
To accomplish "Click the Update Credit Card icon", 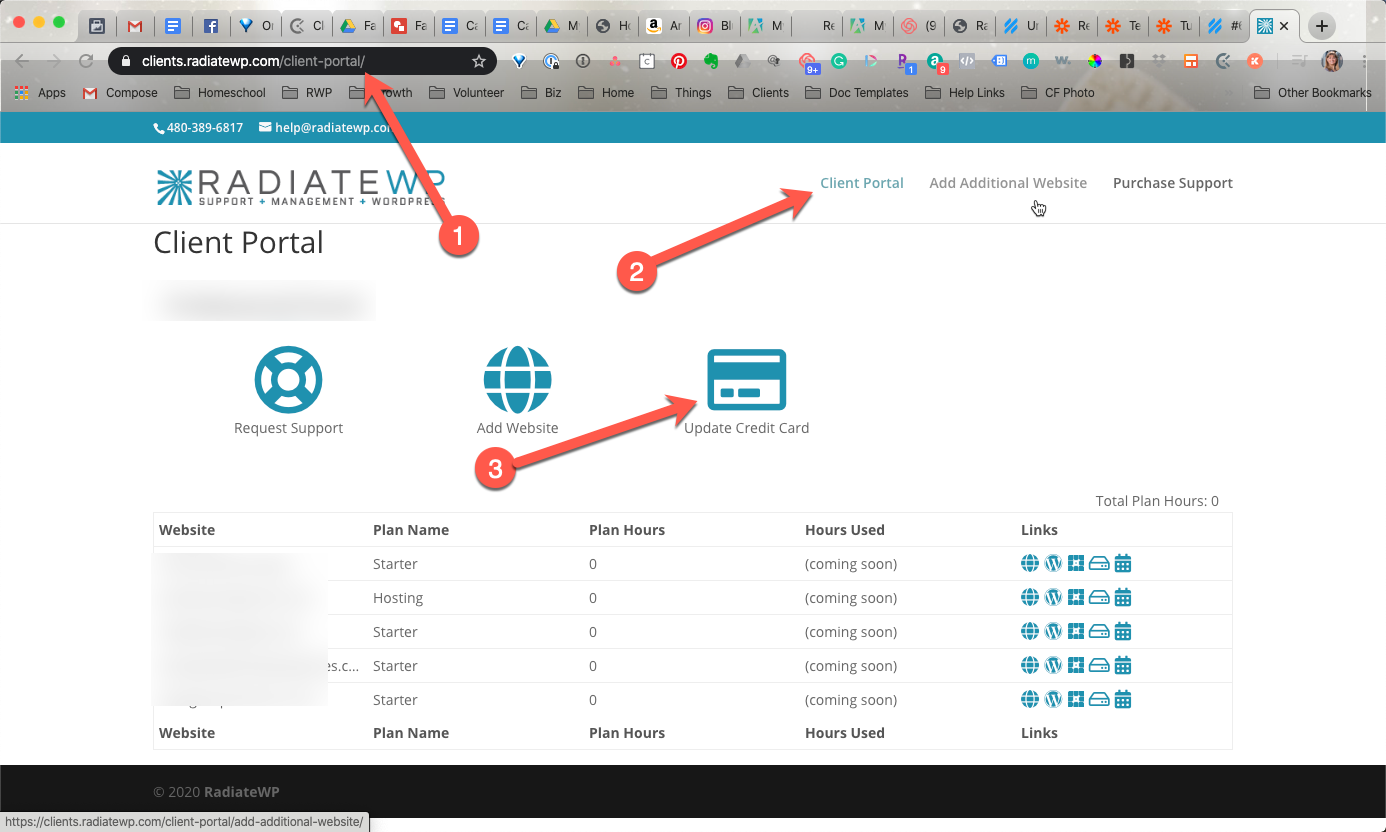I will [x=747, y=379].
